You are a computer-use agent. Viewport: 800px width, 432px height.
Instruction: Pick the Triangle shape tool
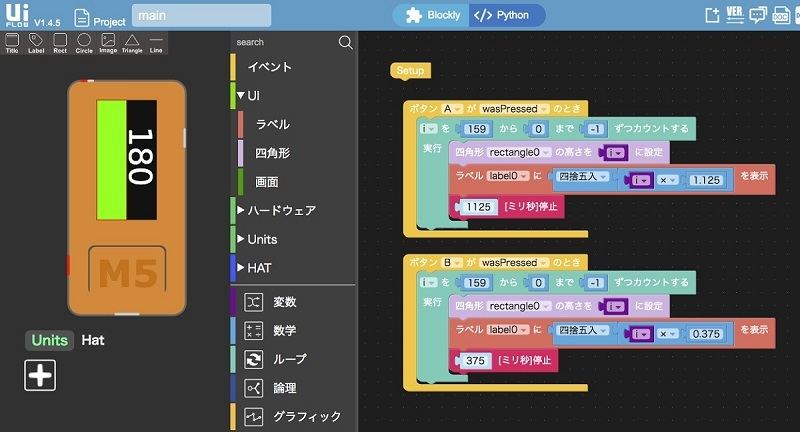[x=132, y=42]
